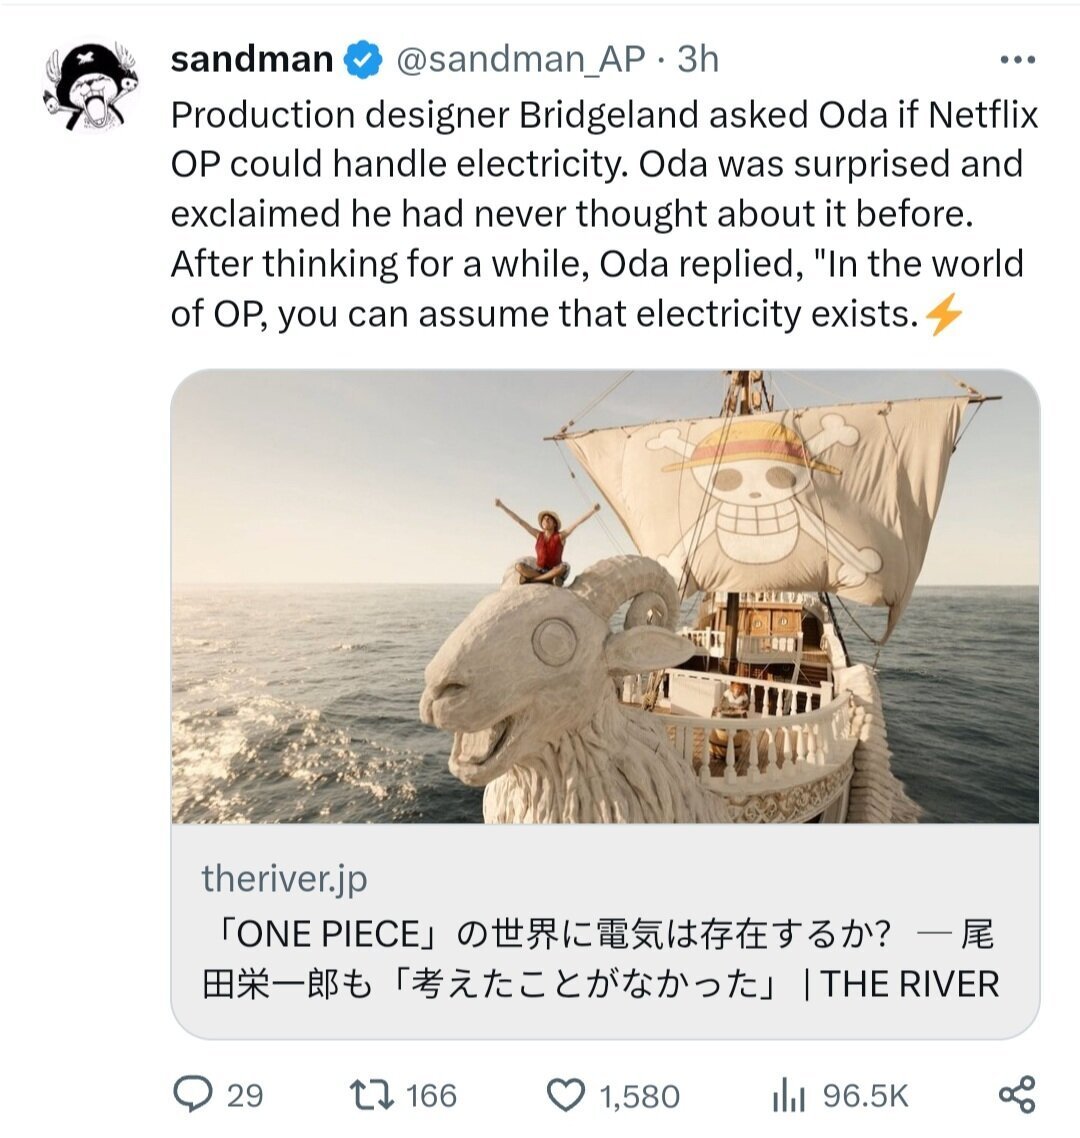Click the repost count 166
The height and width of the screenshot is (1138, 1080).
(431, 1096)
